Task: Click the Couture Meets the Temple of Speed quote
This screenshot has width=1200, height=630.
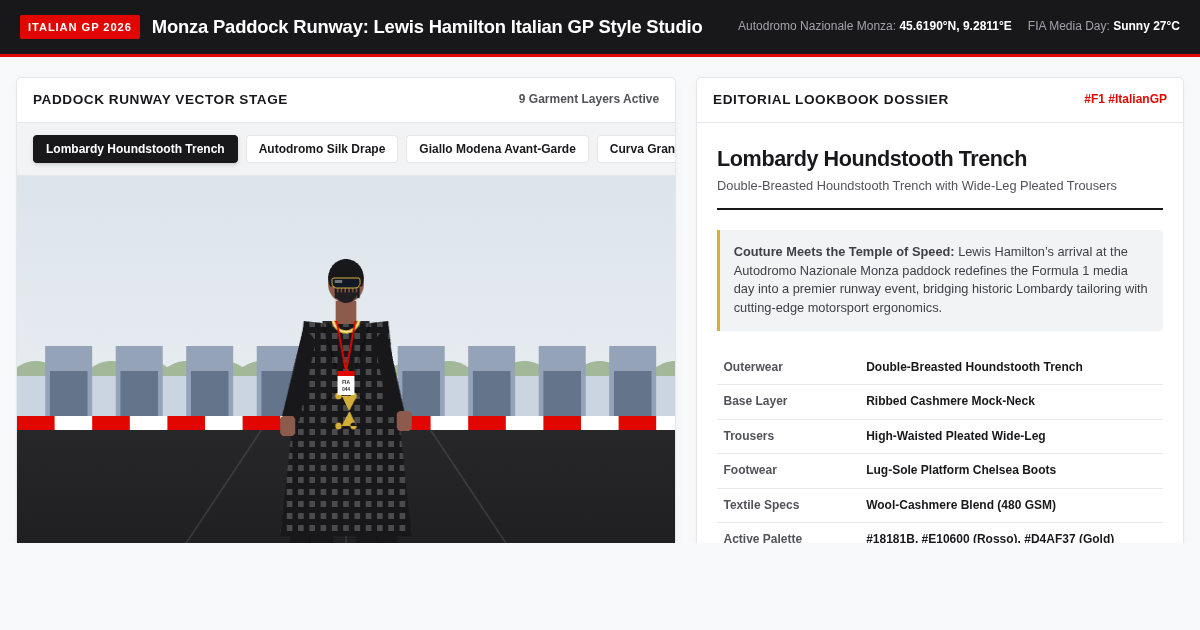Action: pos(940,280)
